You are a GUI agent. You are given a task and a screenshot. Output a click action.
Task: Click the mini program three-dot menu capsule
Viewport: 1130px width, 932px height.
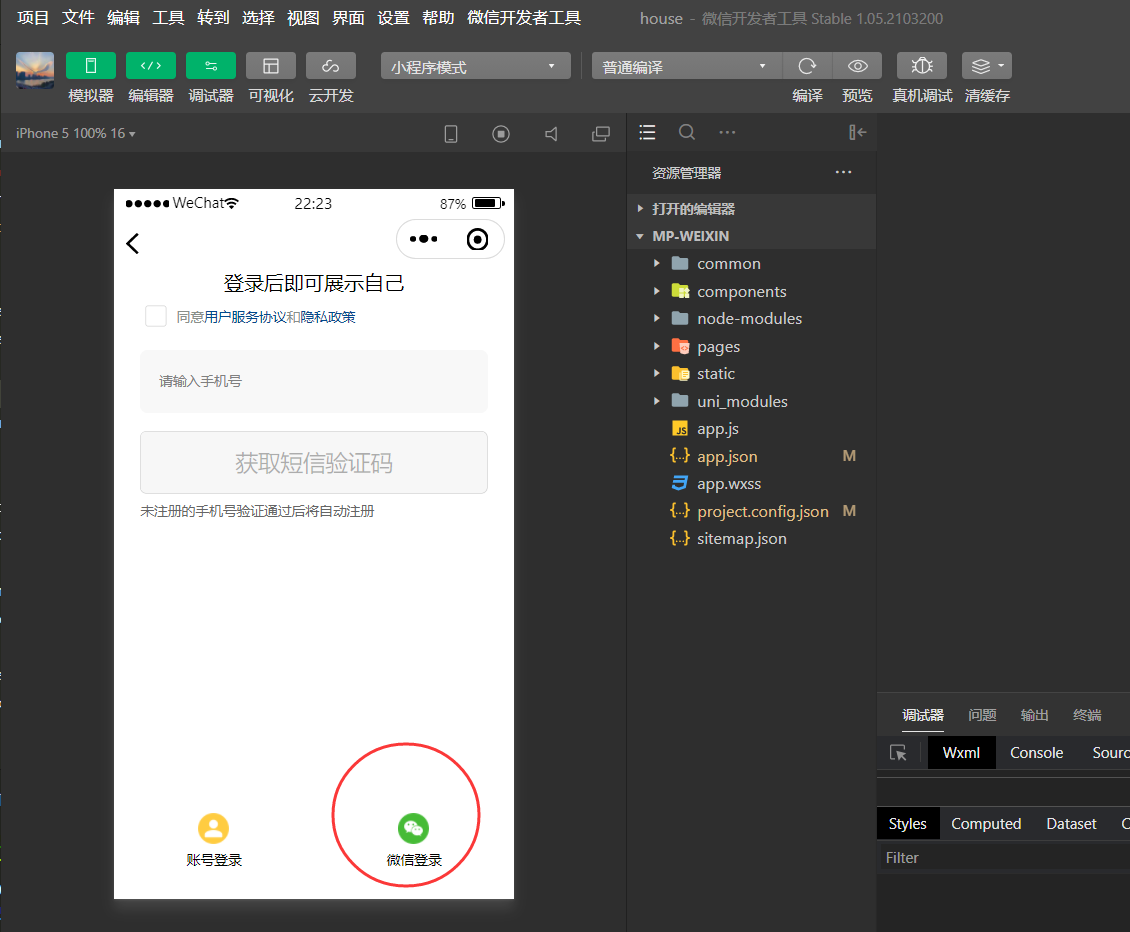(x=423, y=239)
